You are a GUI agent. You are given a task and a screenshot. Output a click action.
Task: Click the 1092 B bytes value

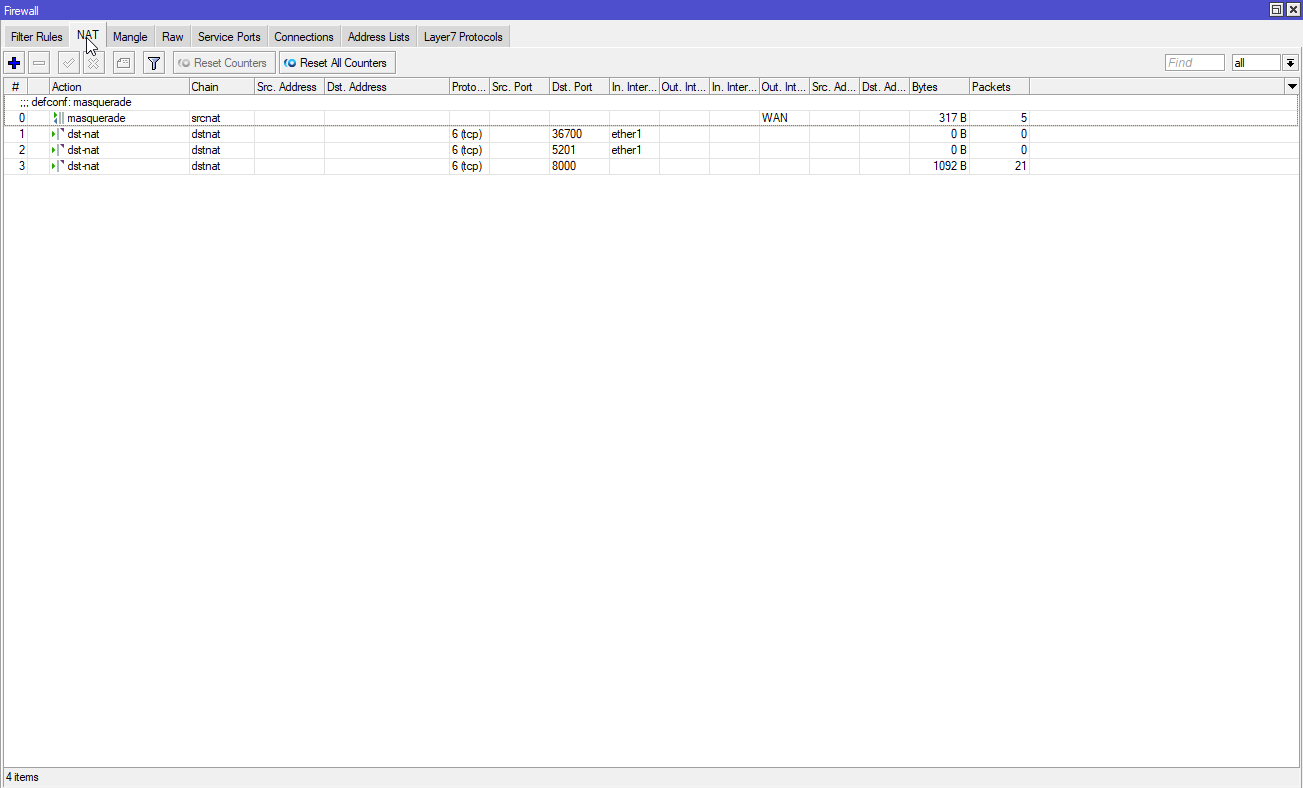pyautogui.click(x=950, y=166)
